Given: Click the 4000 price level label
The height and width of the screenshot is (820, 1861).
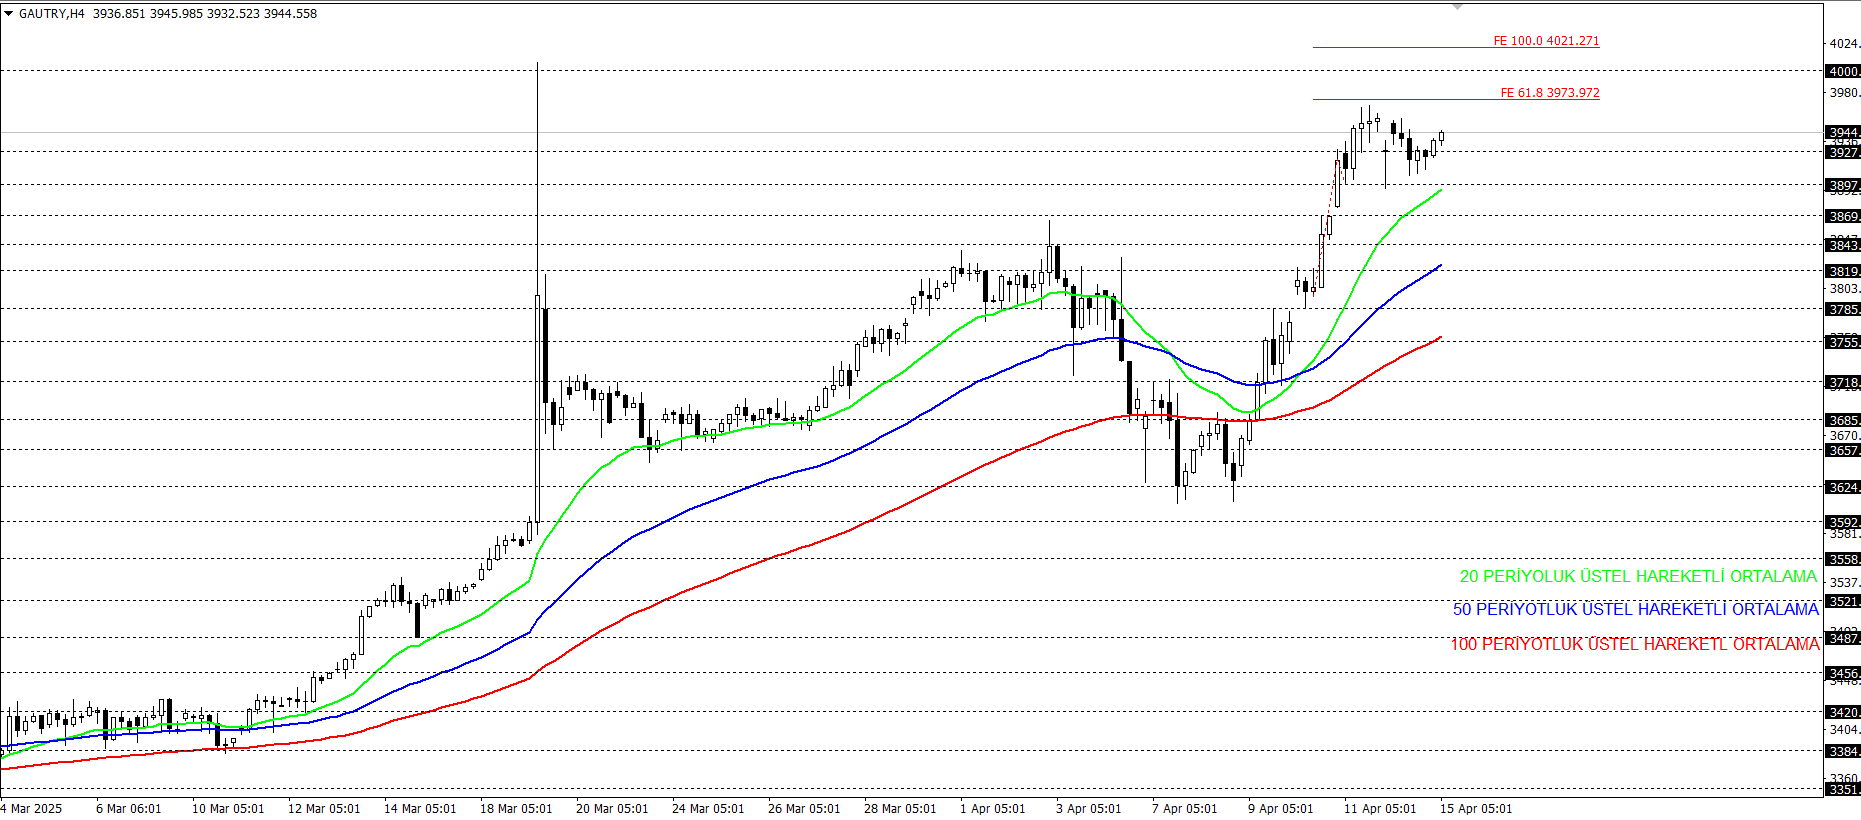Looking at the screenshot, I should (1843, 71).
